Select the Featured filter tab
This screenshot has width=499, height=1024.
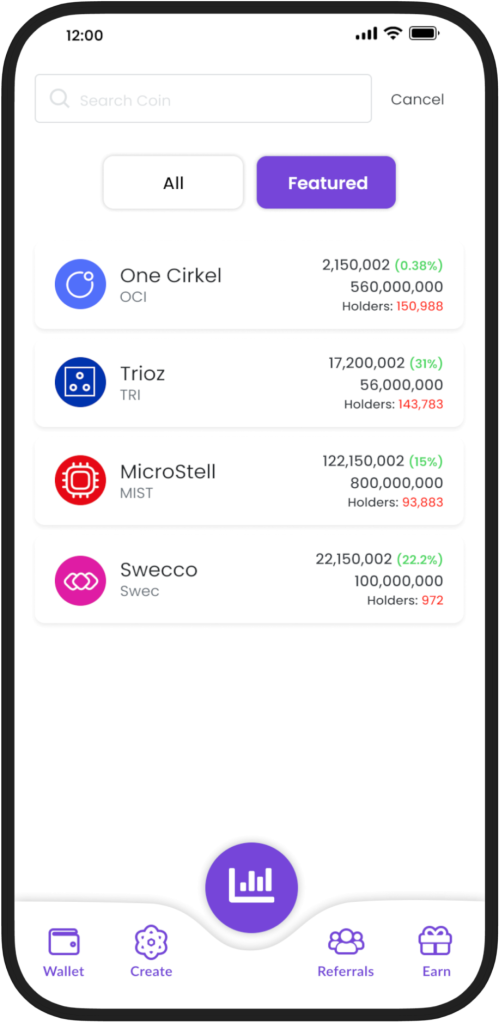pos(327,183)
